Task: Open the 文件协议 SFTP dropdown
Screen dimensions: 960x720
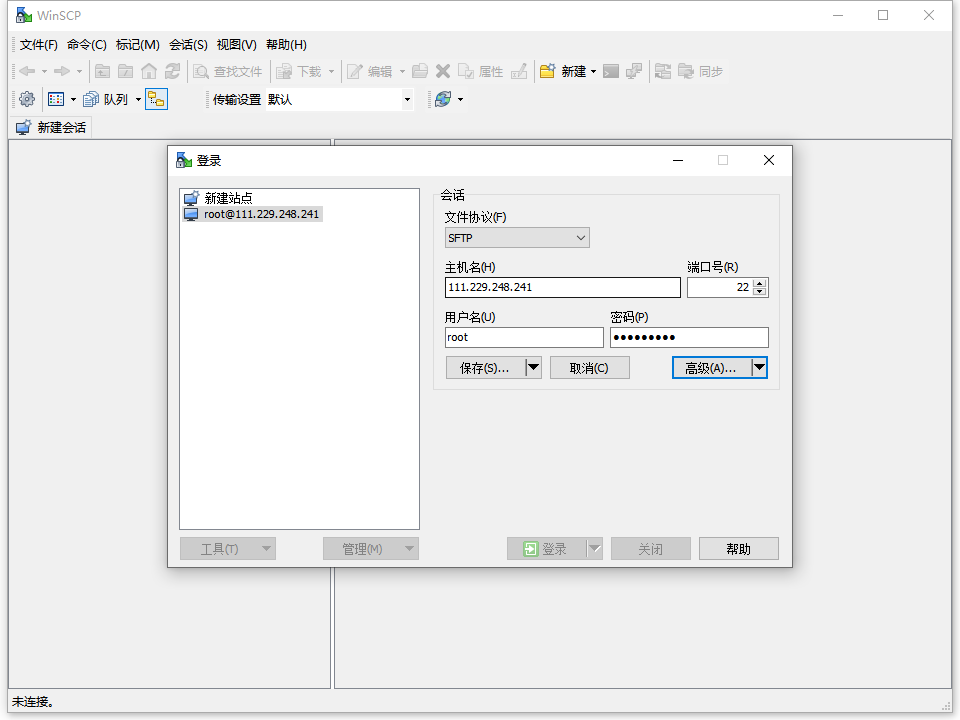Action: [x=517, y=238]
